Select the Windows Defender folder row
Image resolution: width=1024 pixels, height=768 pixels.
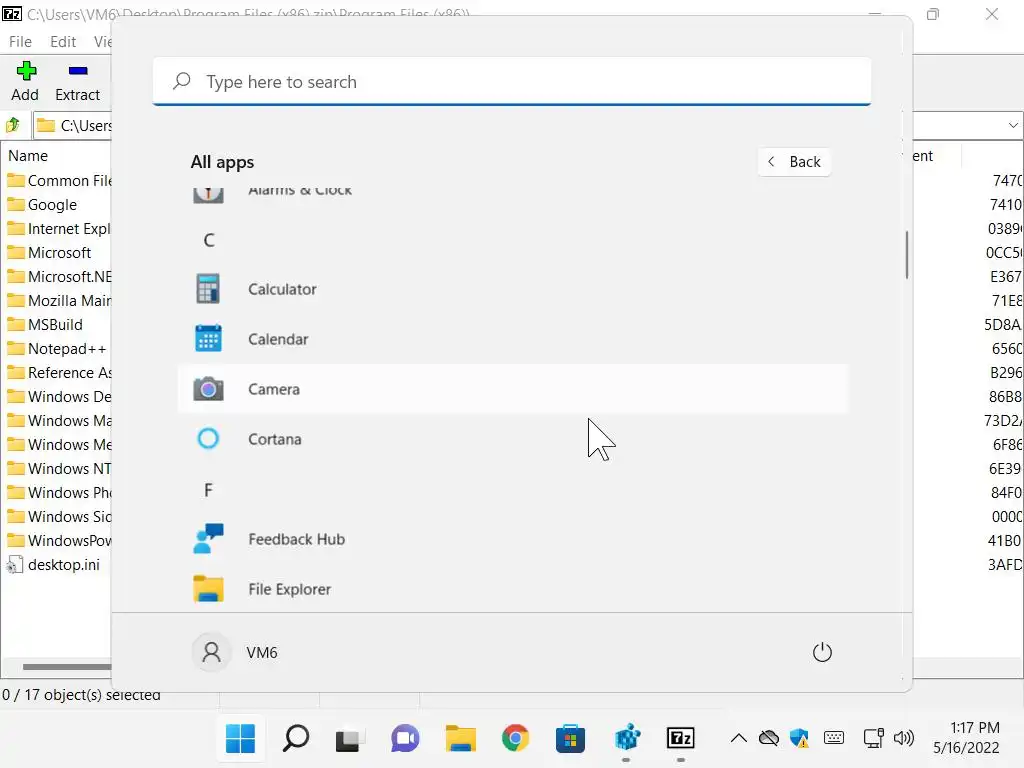59,397
